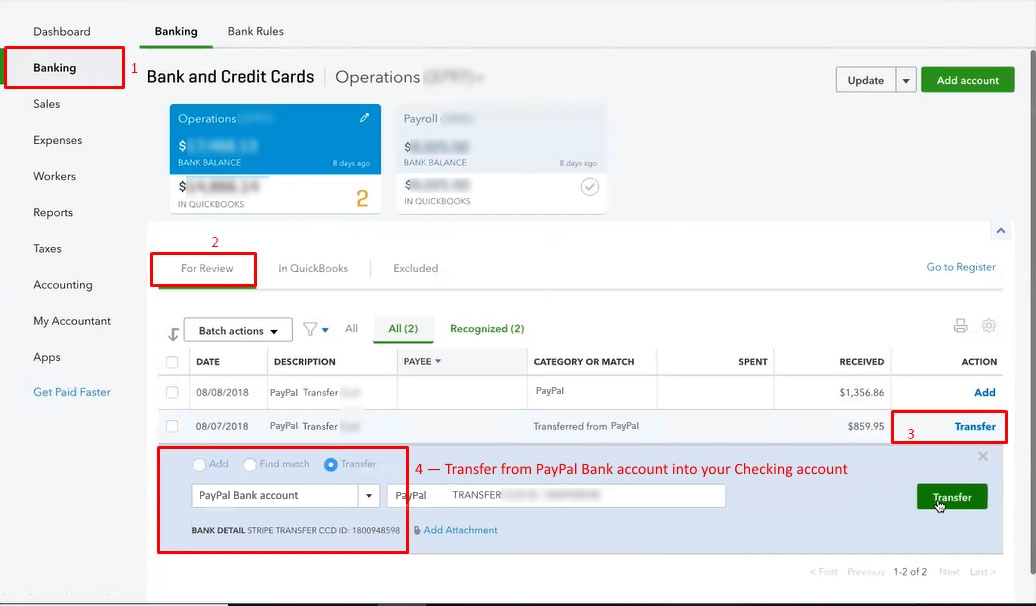
Task: Click the Go to Register link
Action: [x=961, y=267]
